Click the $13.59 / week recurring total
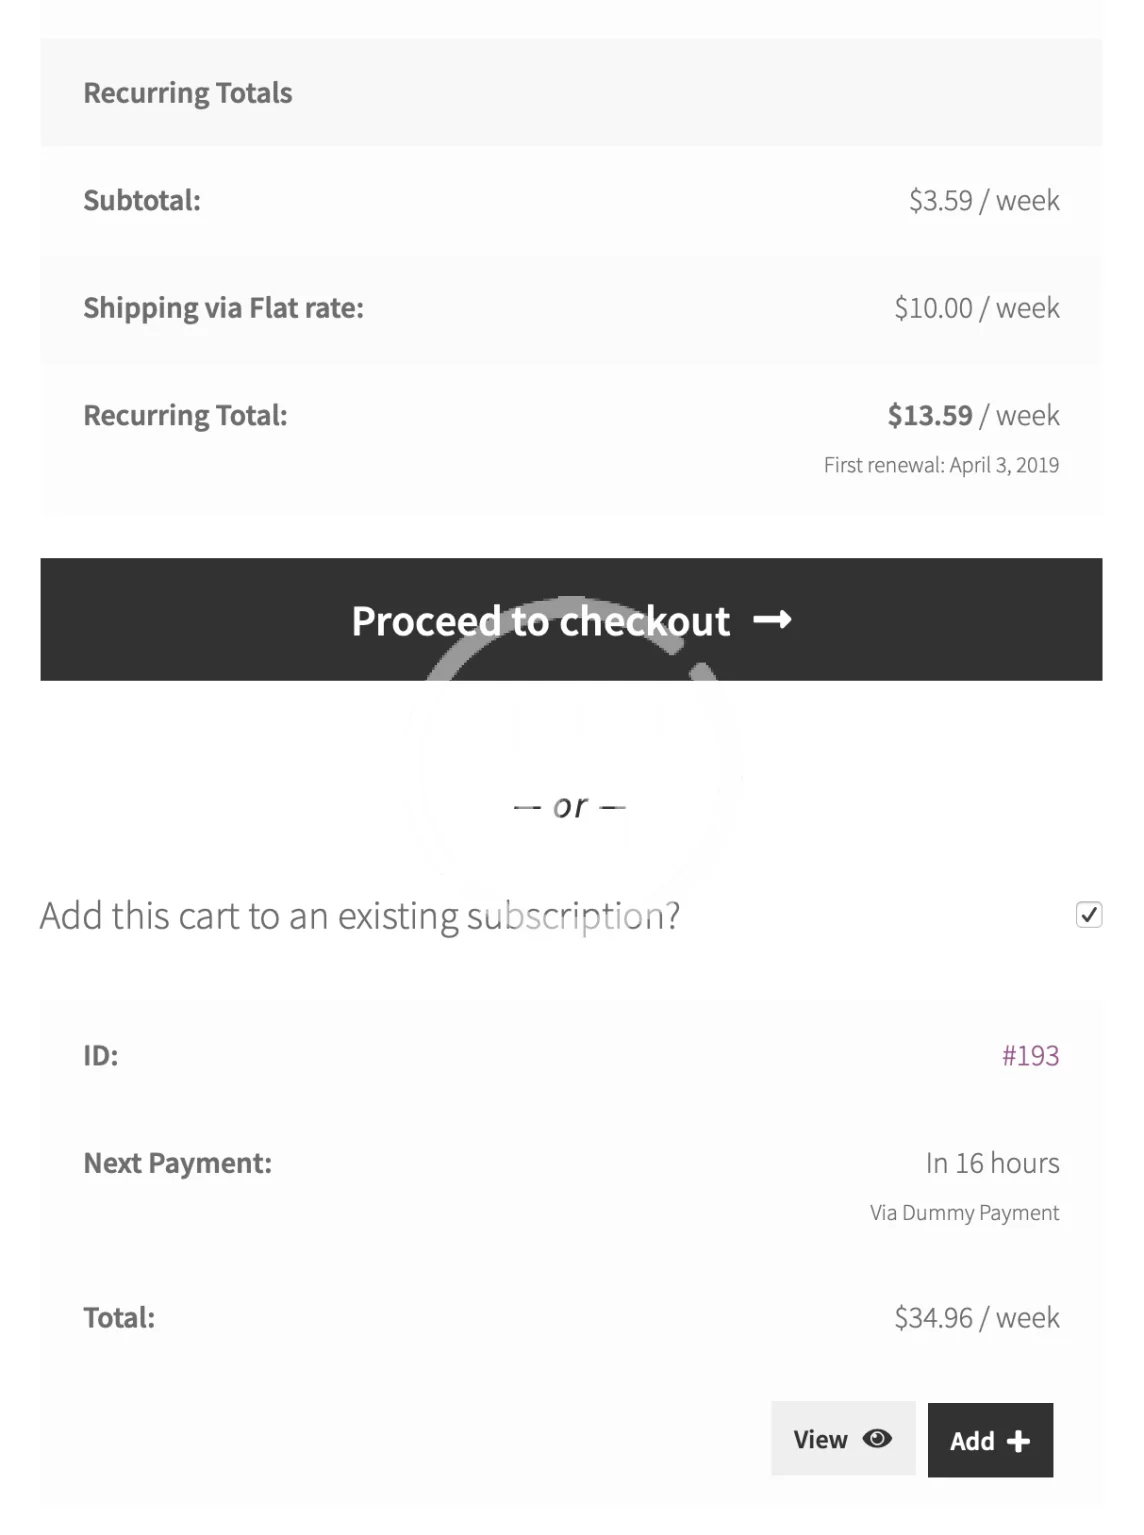This screenshot has width=1144, height=1535. [973, 416]
